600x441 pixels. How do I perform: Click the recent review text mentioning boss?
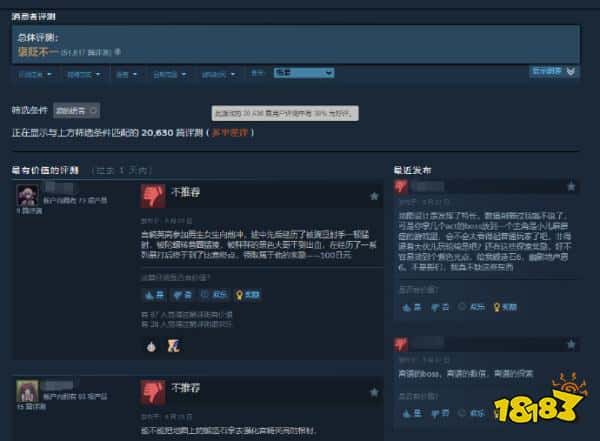click(466, 374)
